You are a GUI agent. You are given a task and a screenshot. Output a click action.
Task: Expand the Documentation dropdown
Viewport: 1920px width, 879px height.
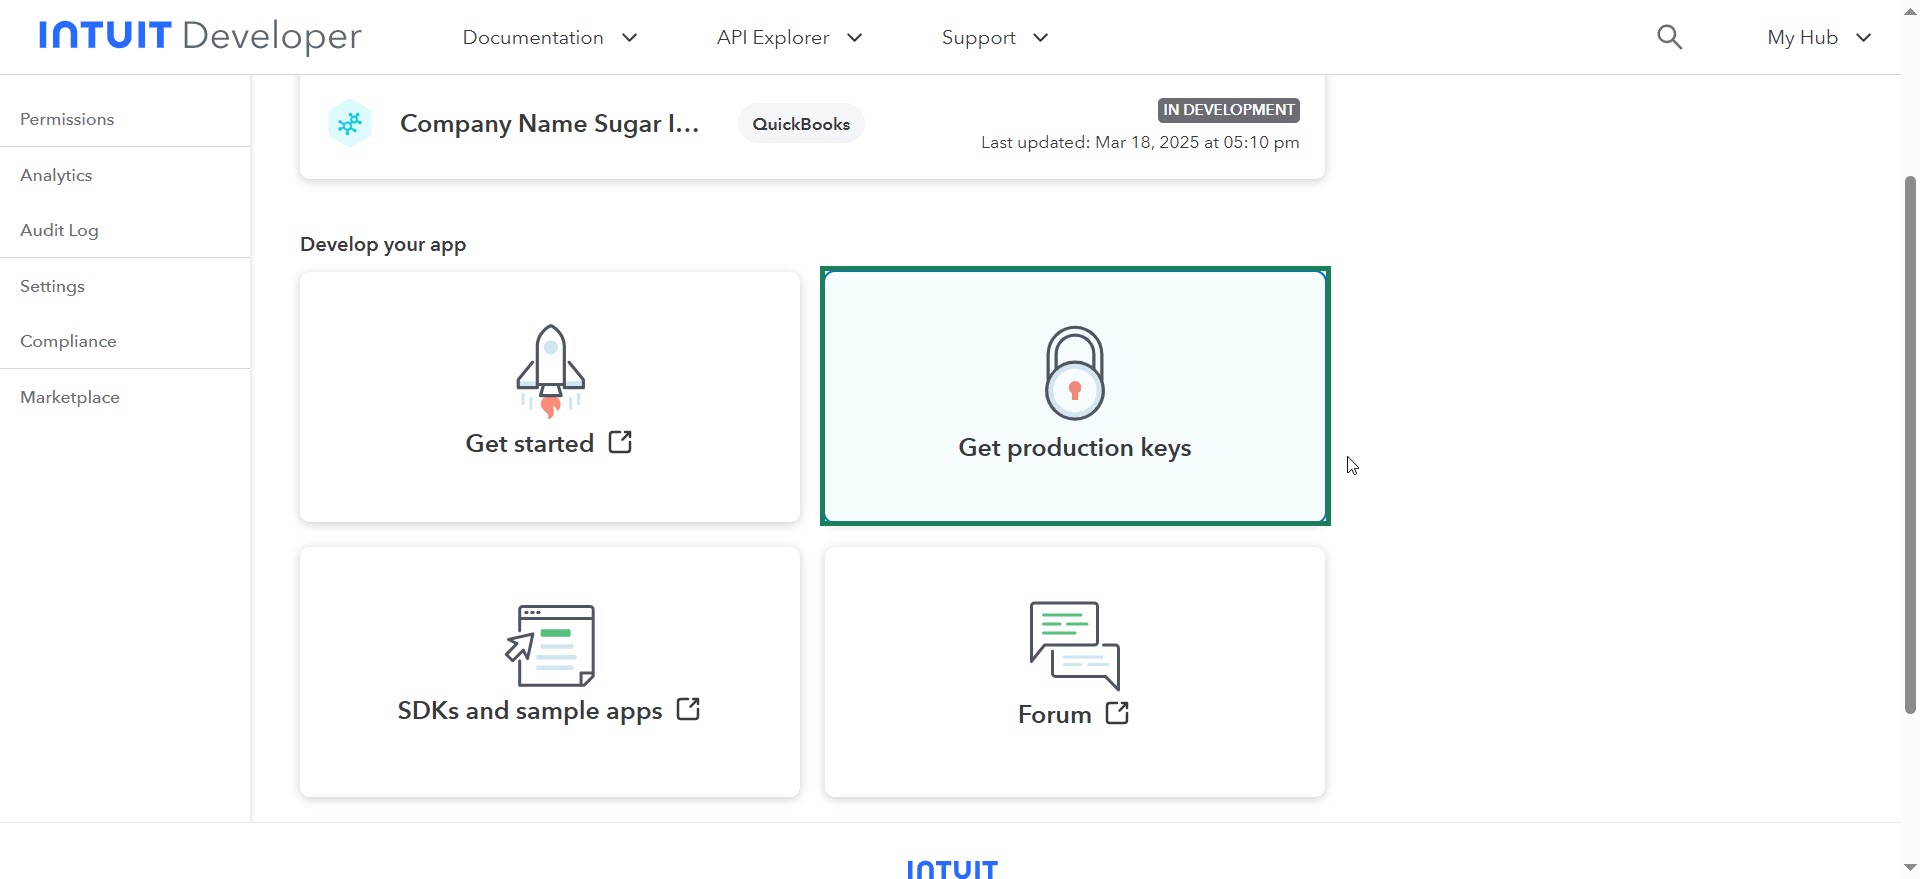[549, 38]
